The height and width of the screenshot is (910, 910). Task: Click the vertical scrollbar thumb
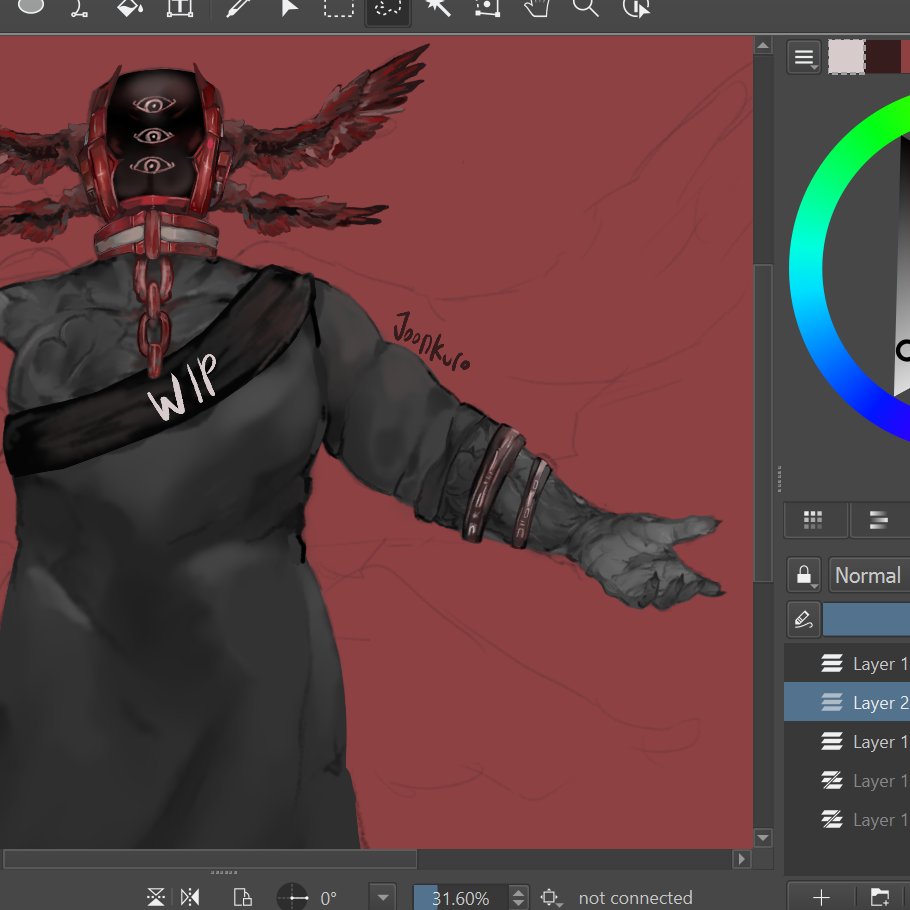(763, 422)
